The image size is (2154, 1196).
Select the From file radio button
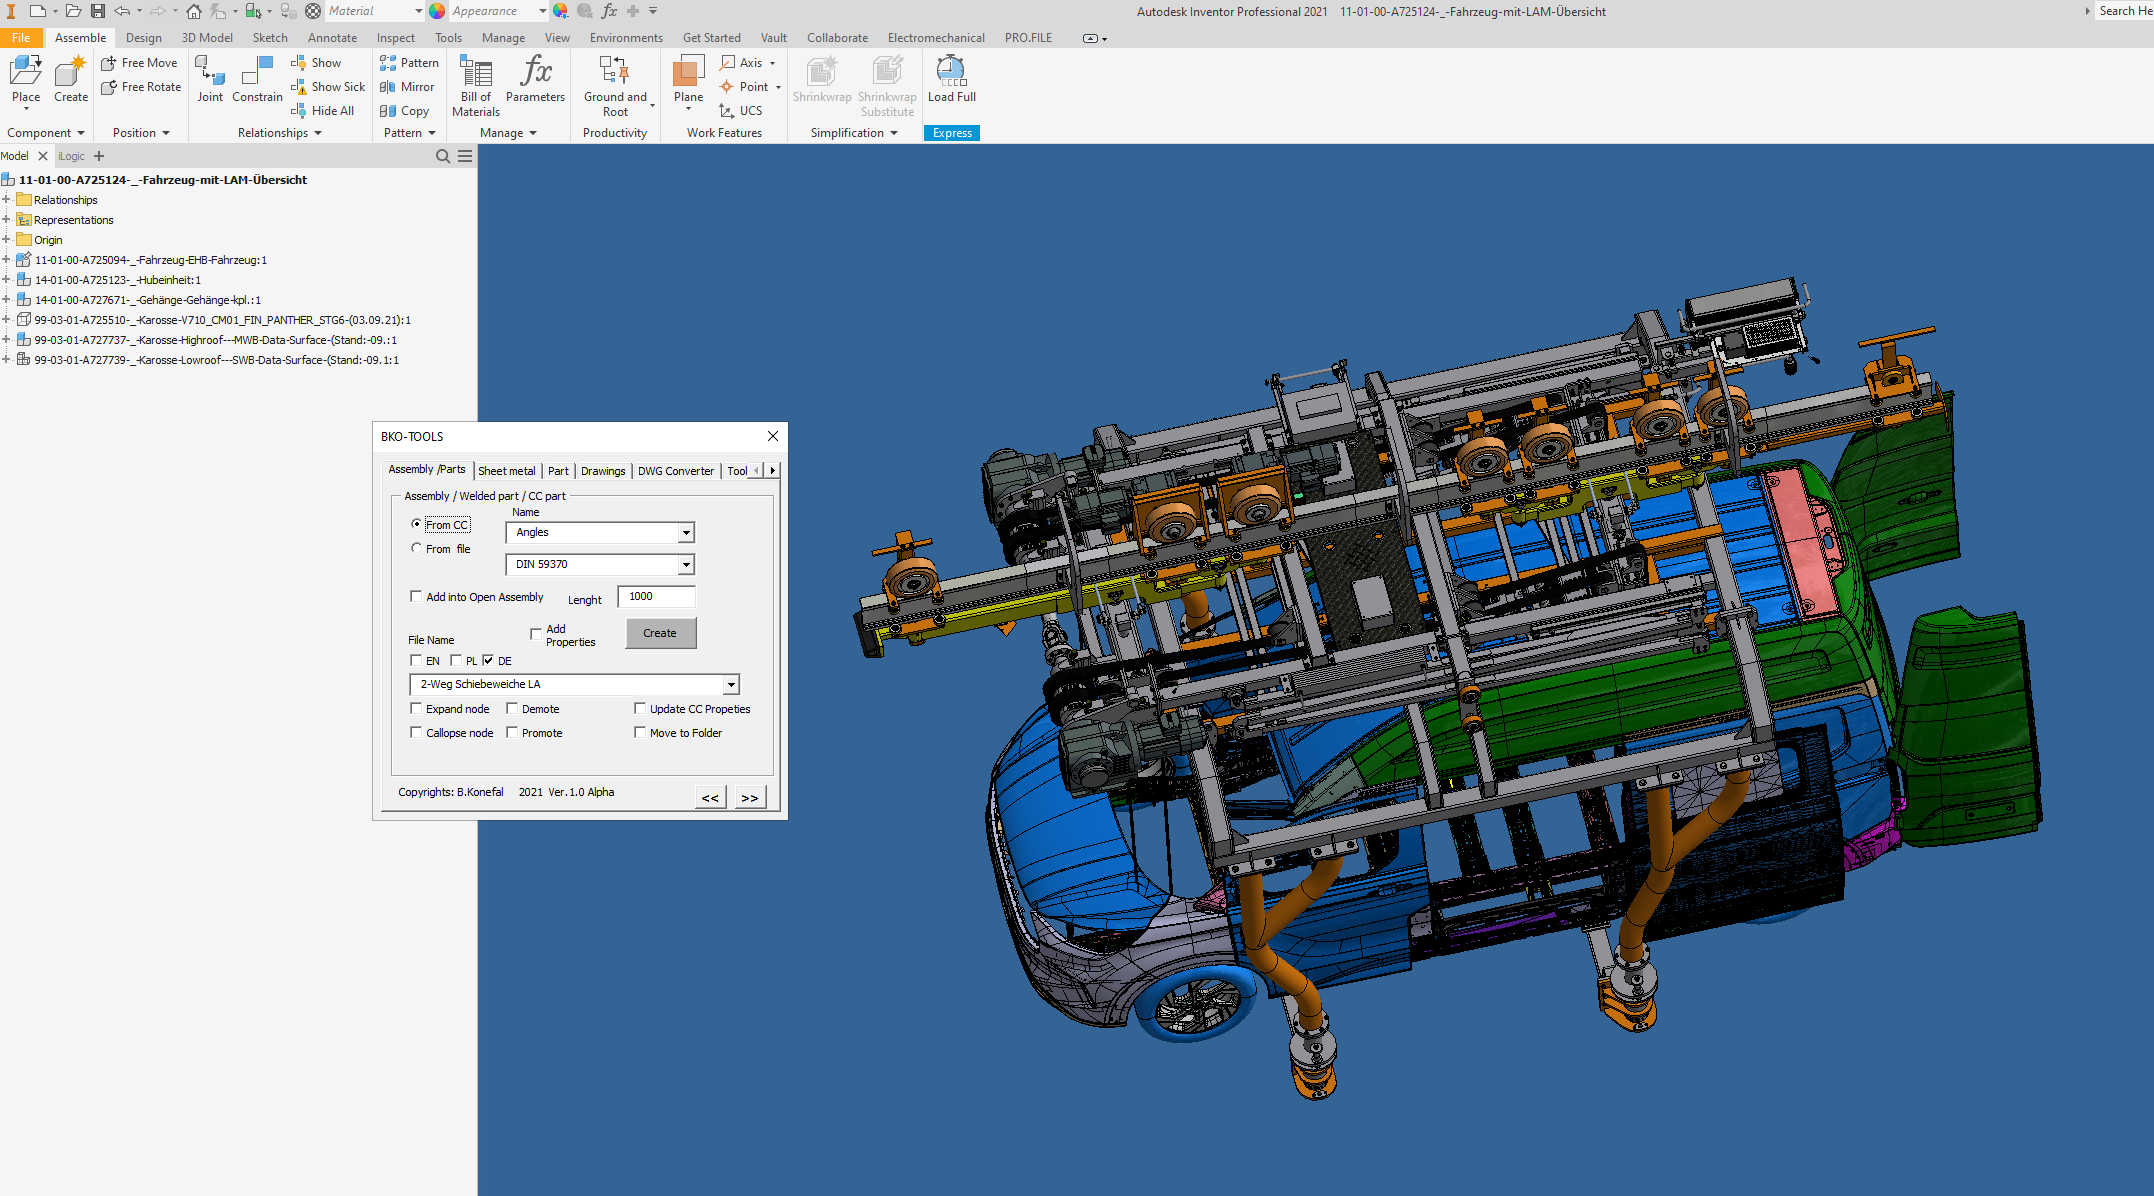(417, 548)
